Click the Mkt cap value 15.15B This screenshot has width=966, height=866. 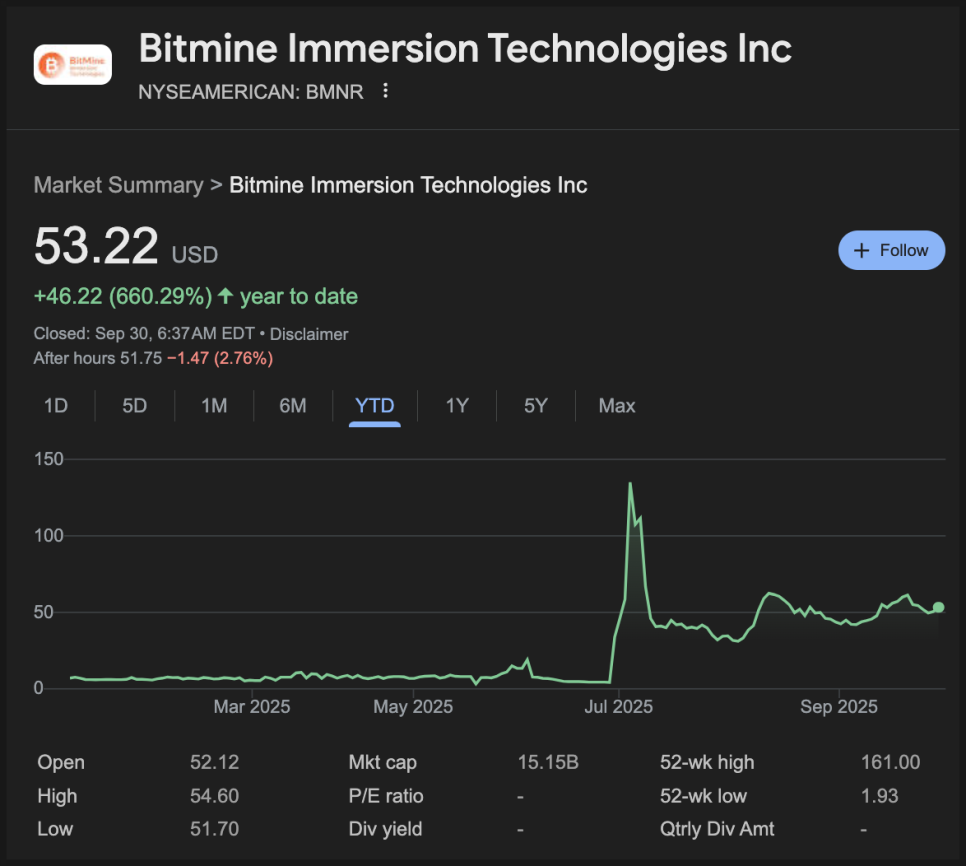coord(548,763)
